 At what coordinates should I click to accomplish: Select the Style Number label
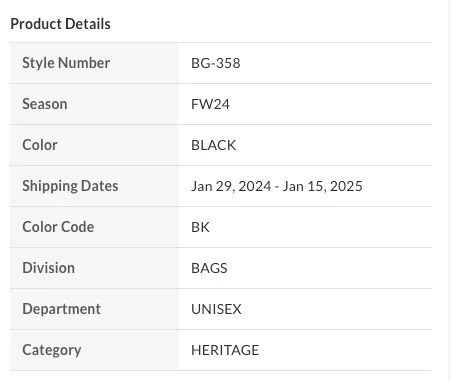click(x=66, y=63)
